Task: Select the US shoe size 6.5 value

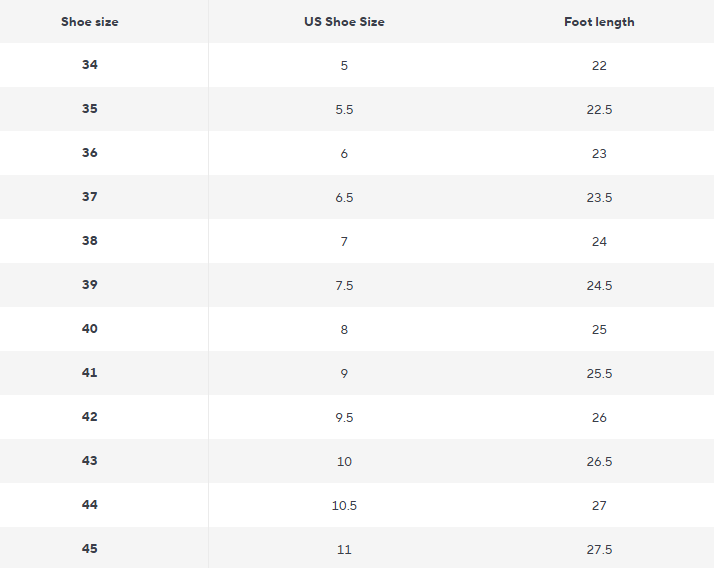Action: (344, 198)
